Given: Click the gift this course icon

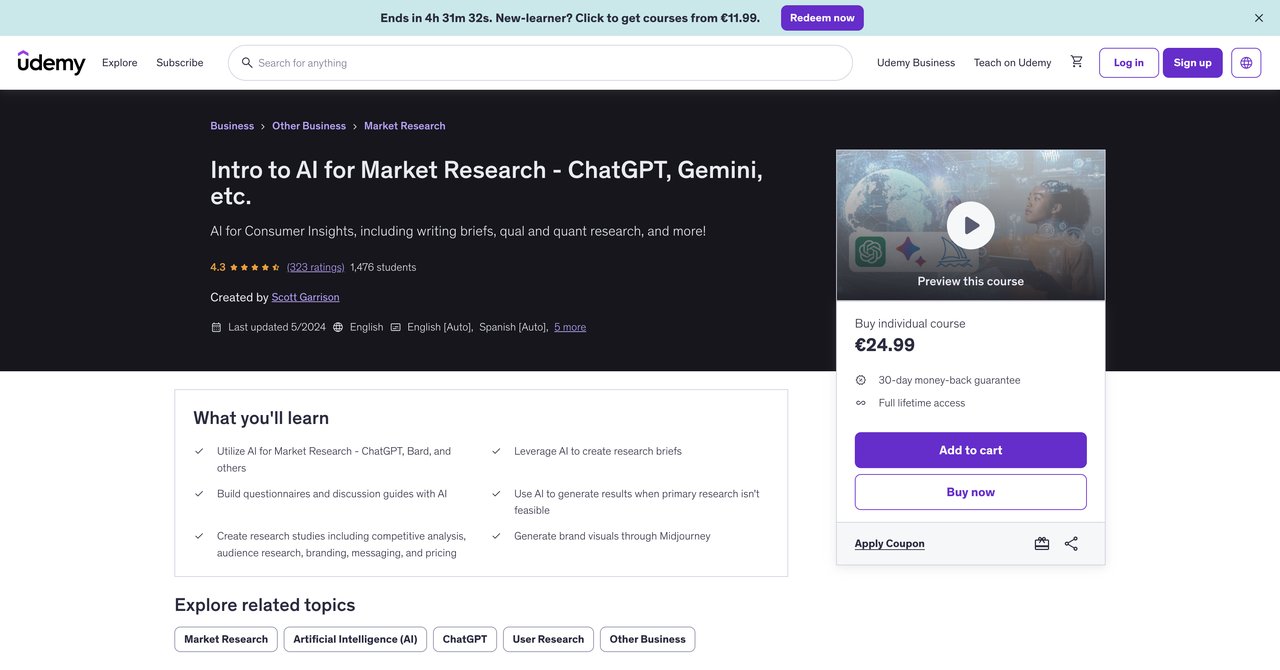Looking at the screenshot, I should click(1042, 544).
